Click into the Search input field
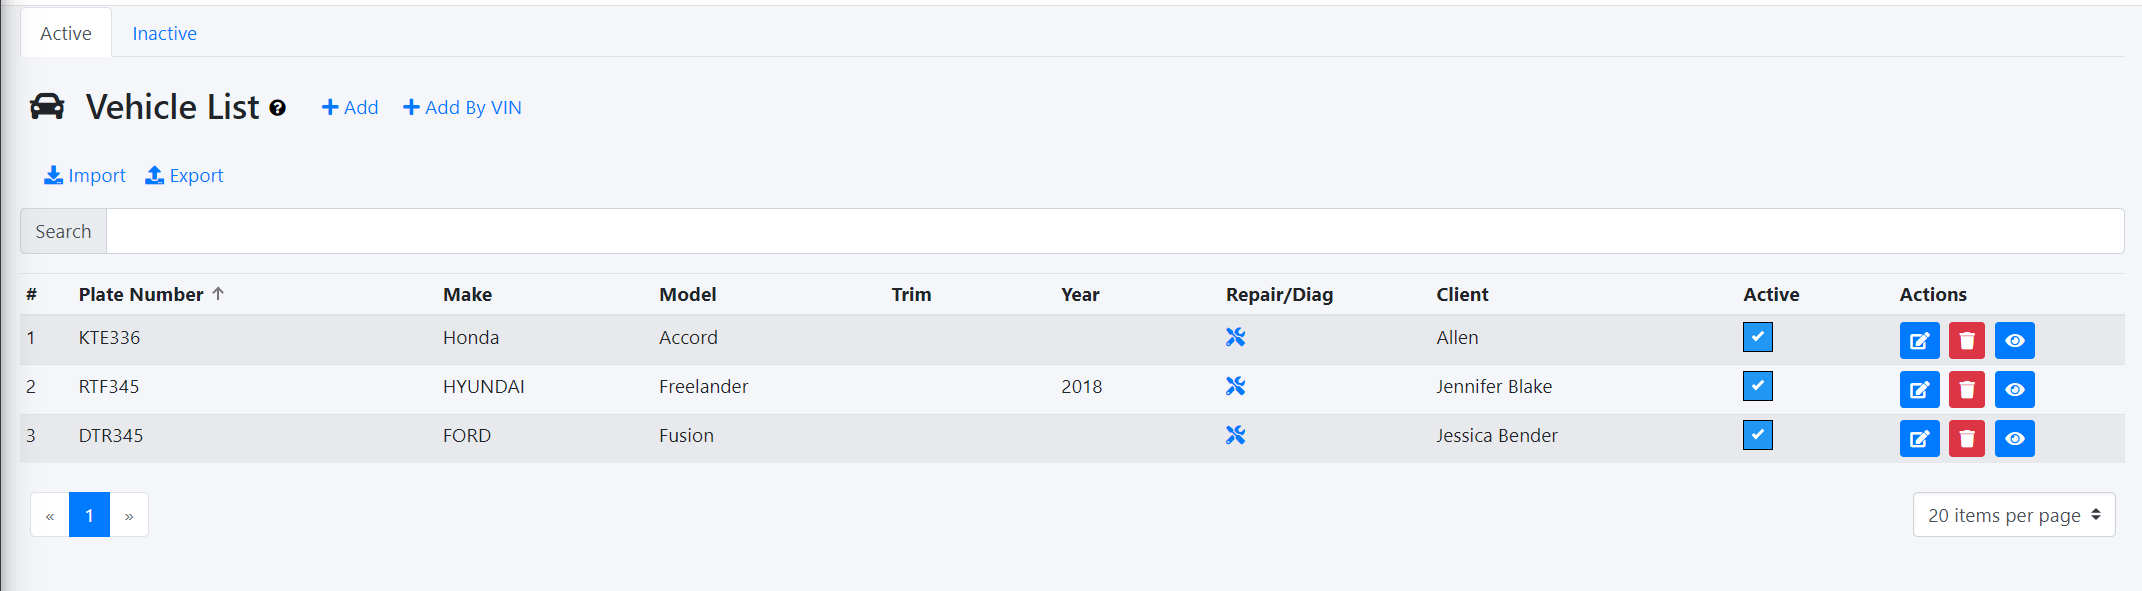This screenshot has height=591, width=2142. 1114,232
